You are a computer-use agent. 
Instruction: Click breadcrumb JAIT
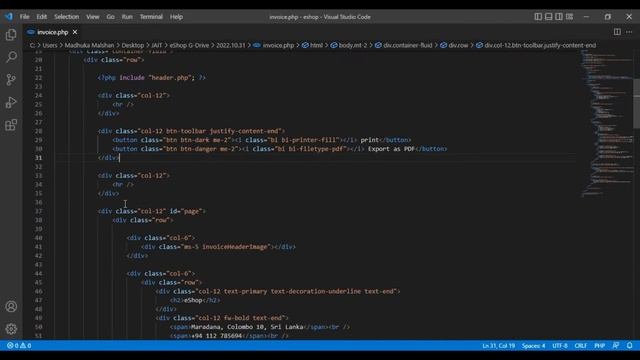[157, 45]
